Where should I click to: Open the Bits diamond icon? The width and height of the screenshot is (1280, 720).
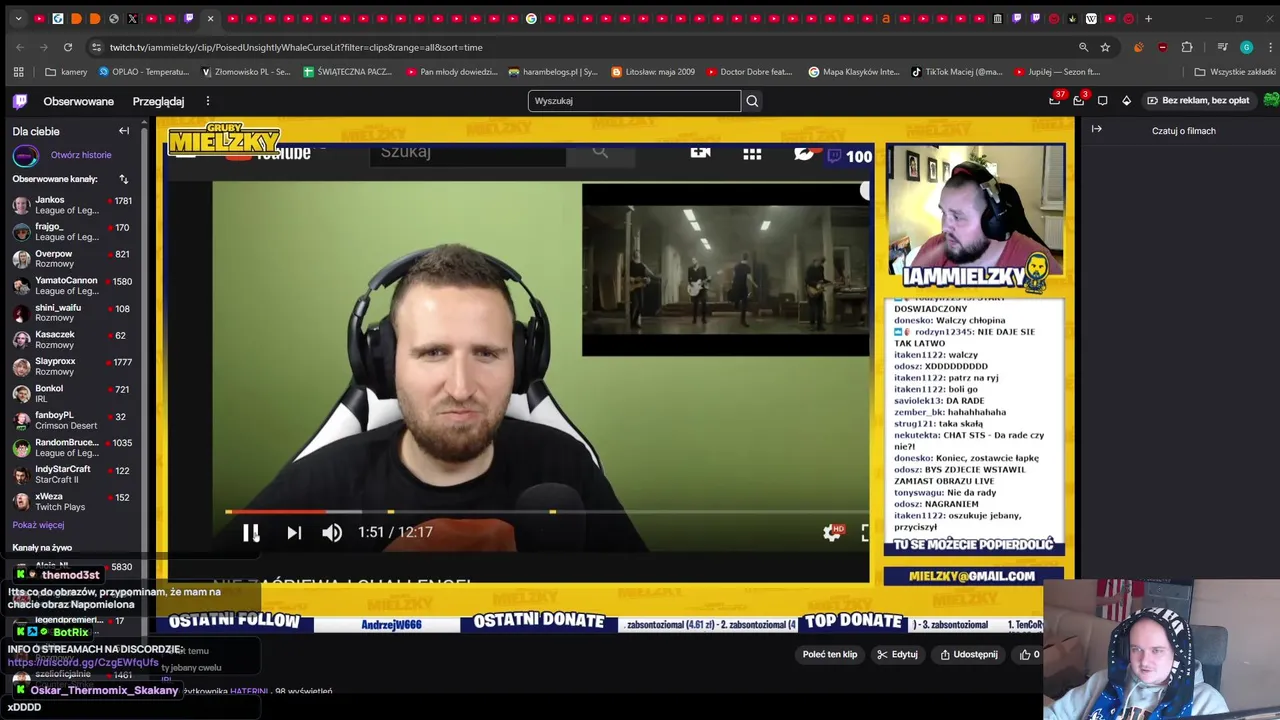(1126, 101)
